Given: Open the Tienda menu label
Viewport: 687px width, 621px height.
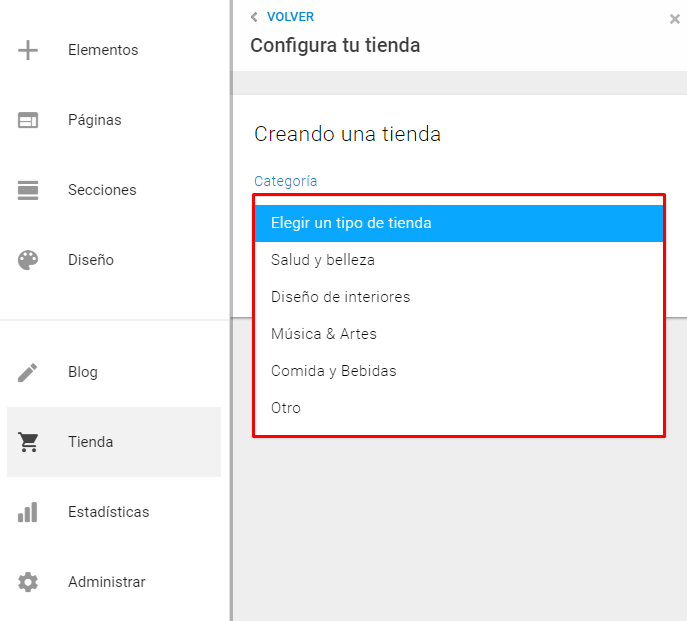Looking at the screenshot, I should point(90,442).
